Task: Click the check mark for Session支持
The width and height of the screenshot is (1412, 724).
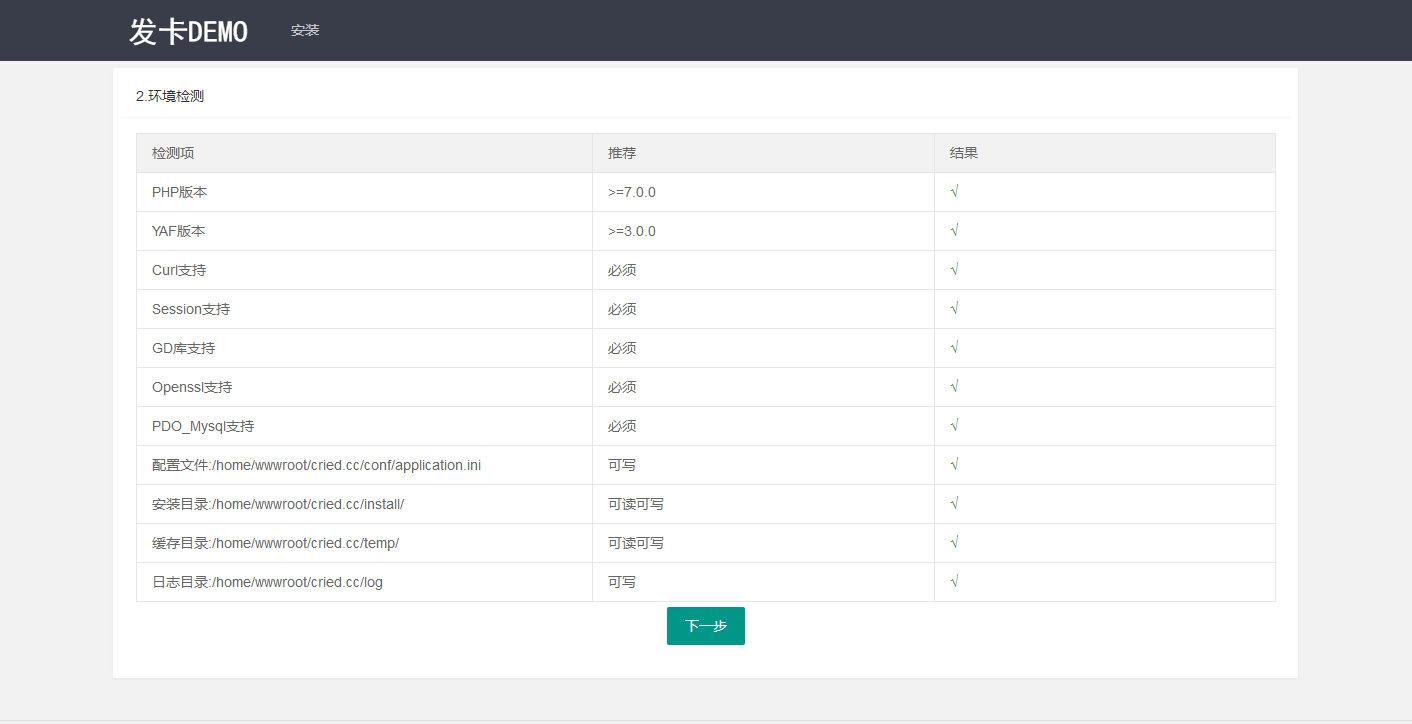Action: point(955,308)
